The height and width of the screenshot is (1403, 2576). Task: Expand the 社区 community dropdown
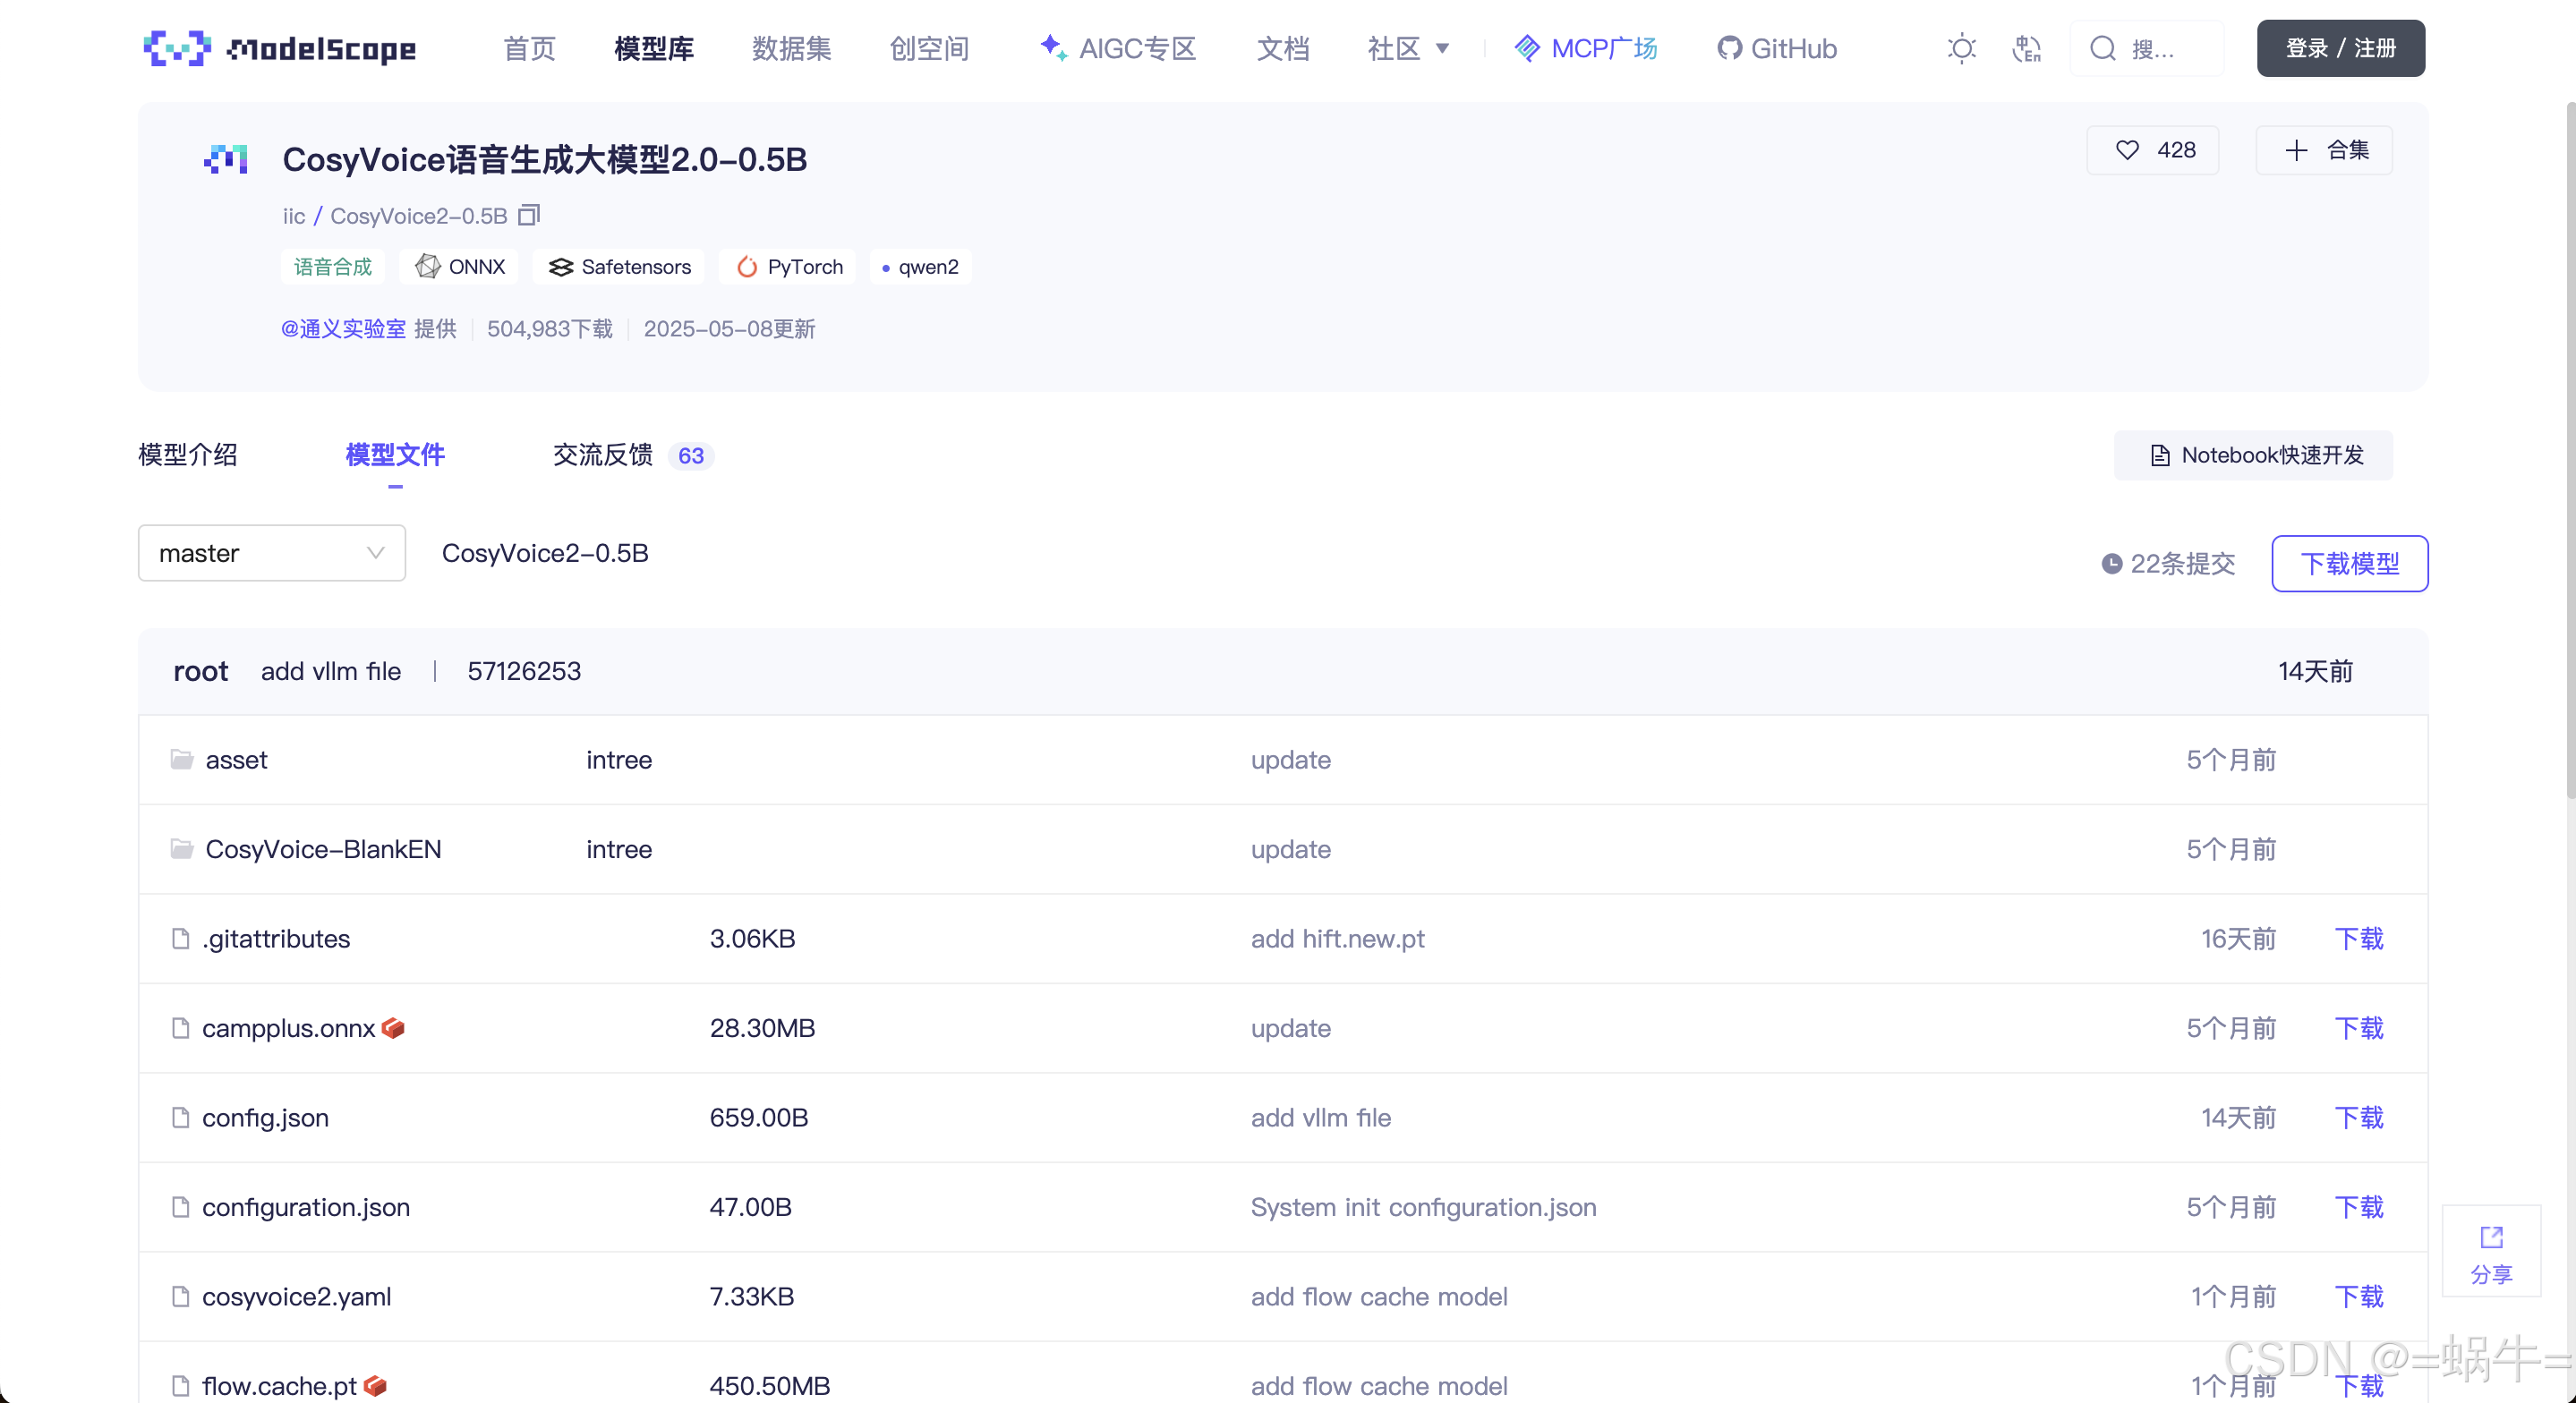click(1408, 48)
